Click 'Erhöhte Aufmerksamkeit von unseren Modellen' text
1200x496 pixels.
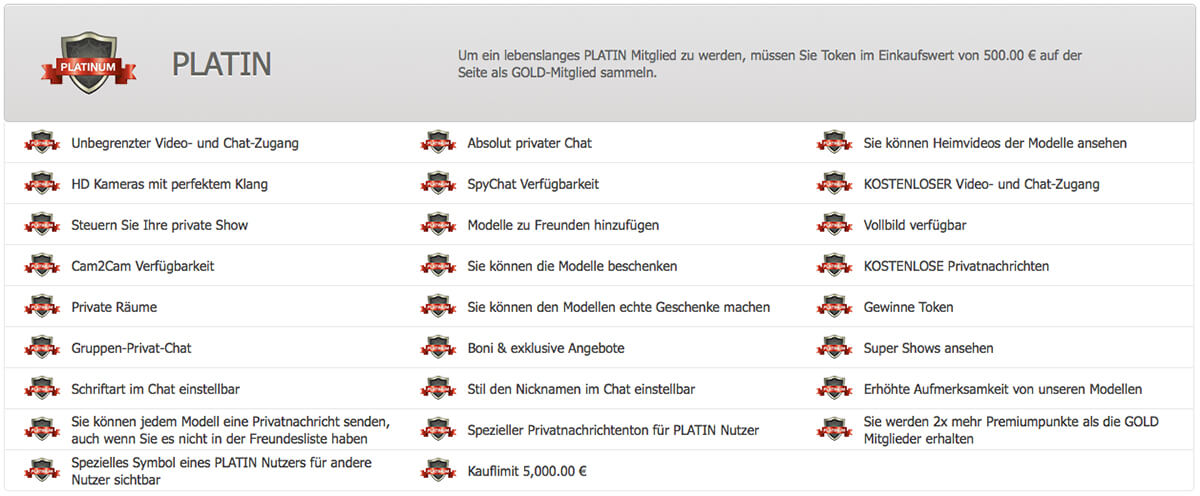click(x=1002, y=389)
